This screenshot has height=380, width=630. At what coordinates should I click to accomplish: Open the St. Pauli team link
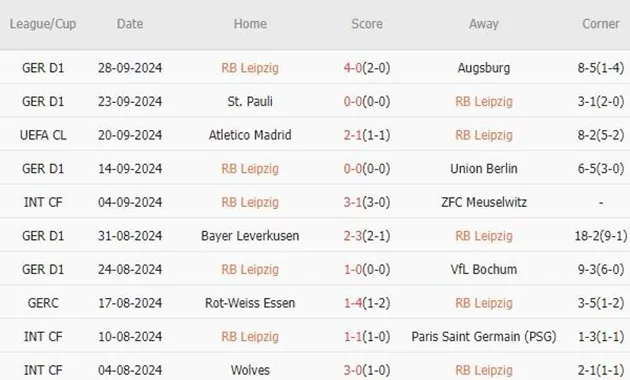[250, 101]
